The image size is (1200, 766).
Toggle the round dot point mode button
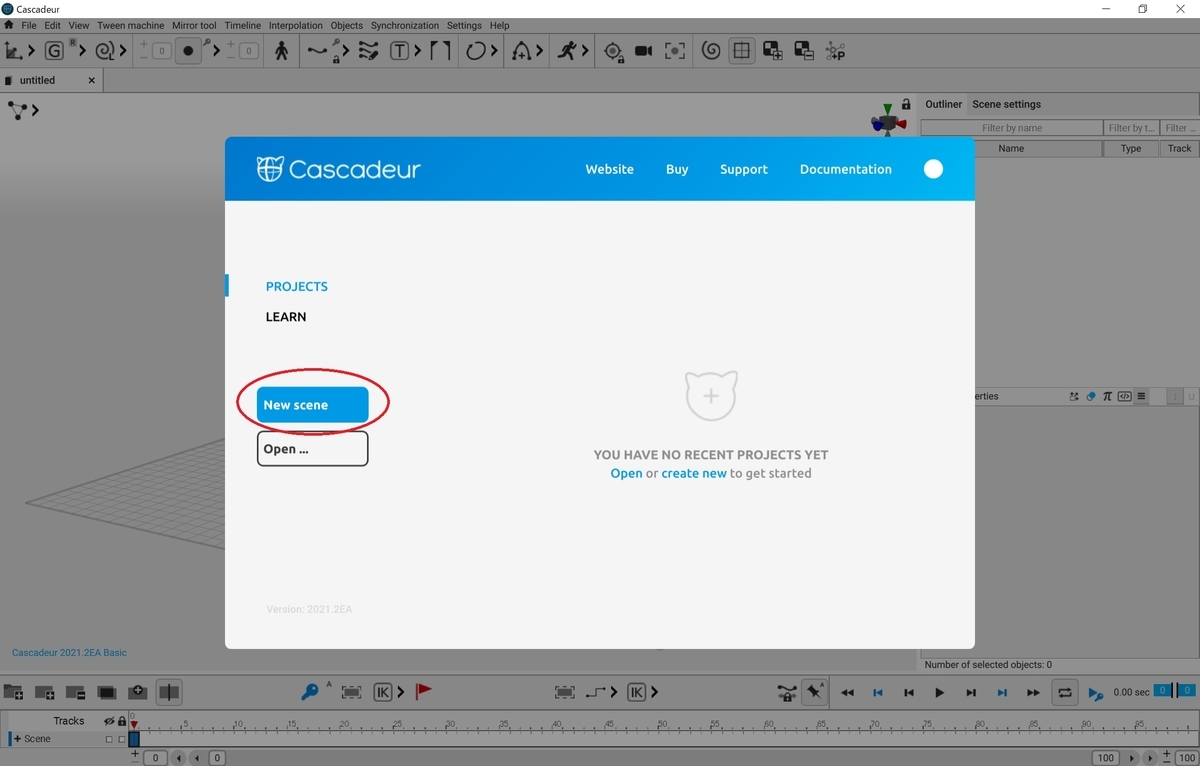click(x=187, y=50)
